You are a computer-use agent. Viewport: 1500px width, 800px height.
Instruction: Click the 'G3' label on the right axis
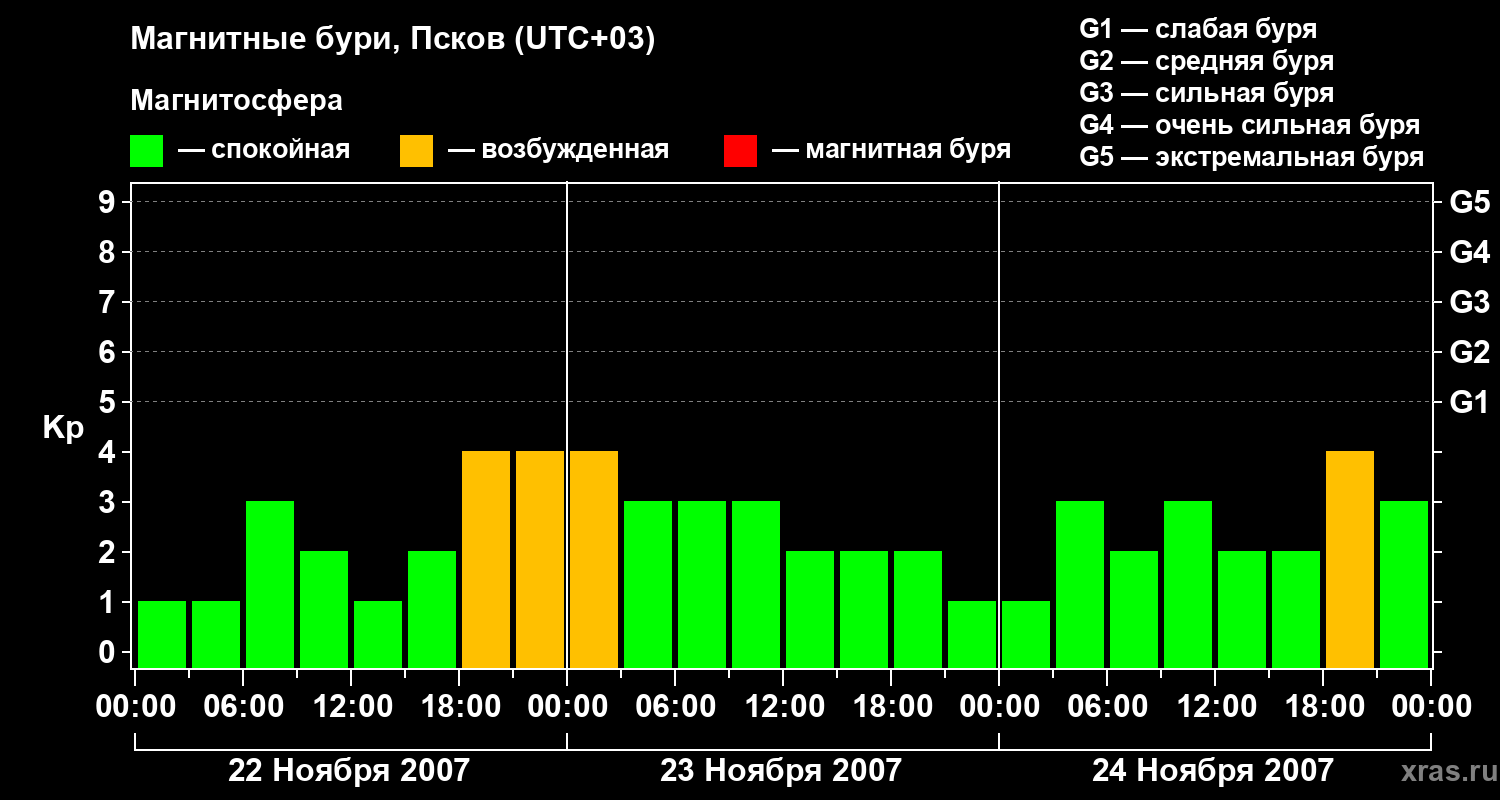(x=1469, y=302)
